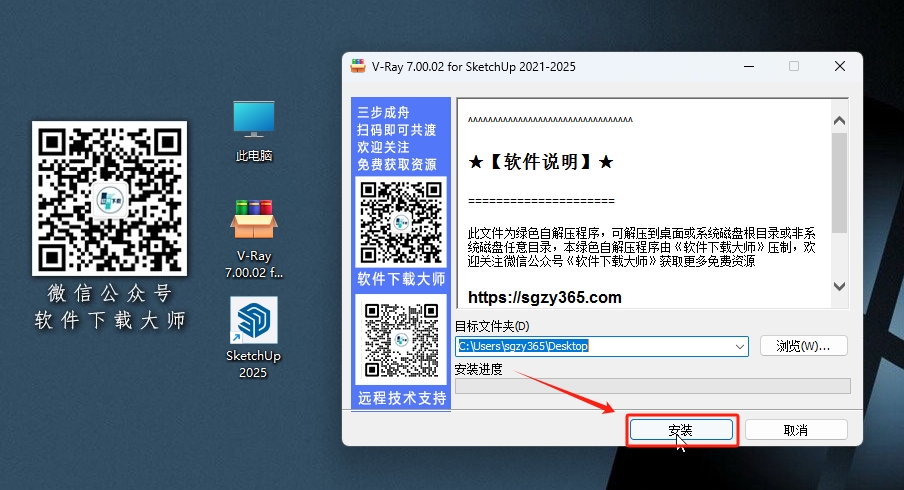Click the 软件下载大师 sidebar caption
The image size is (904, 490).
pos(401,279)
